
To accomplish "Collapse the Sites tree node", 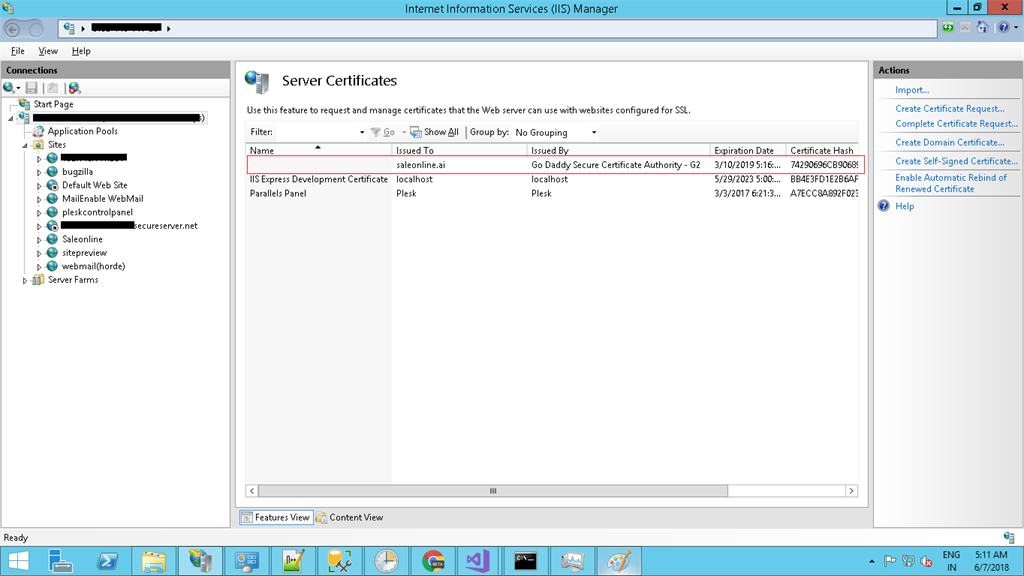I will tap(25, 146).
